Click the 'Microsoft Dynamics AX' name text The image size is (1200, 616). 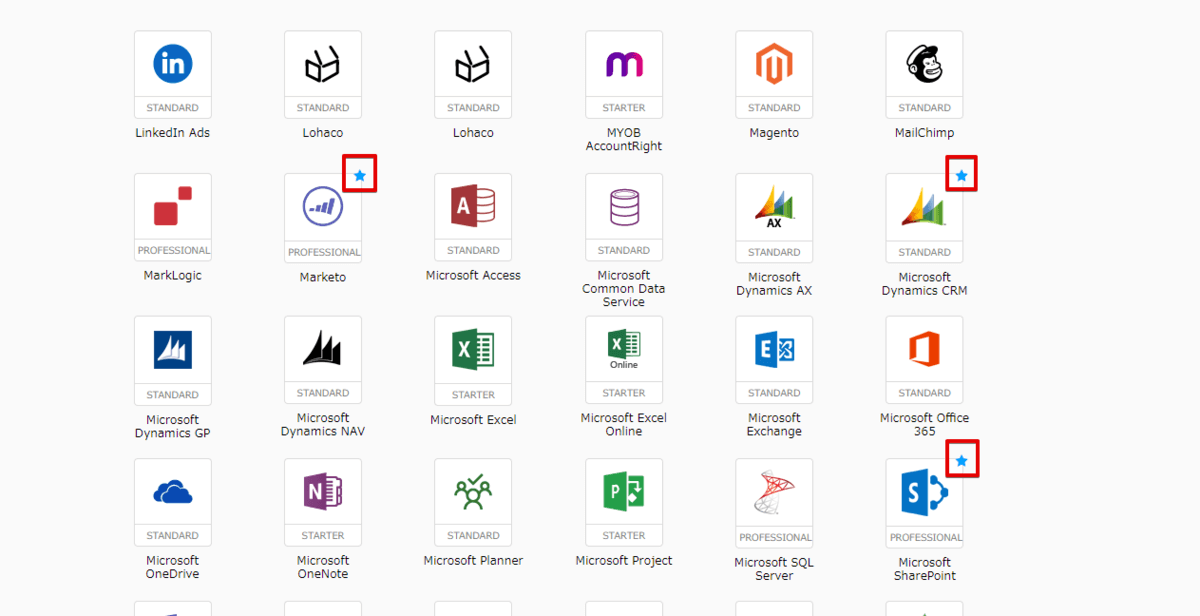(774, 284)
